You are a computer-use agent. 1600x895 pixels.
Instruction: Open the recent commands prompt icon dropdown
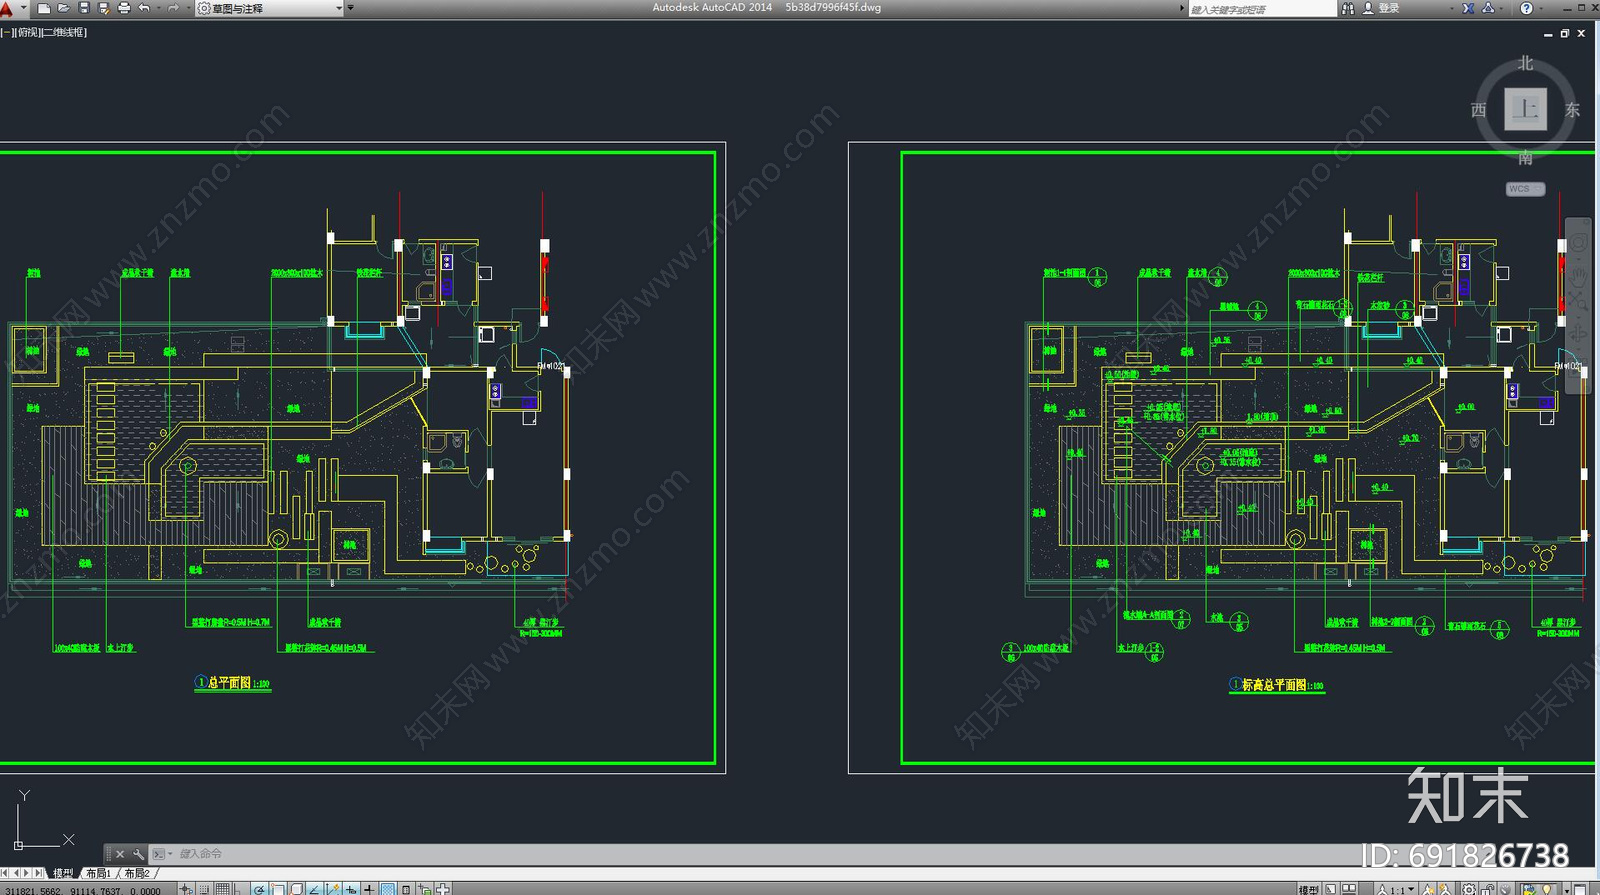[160, 854]
